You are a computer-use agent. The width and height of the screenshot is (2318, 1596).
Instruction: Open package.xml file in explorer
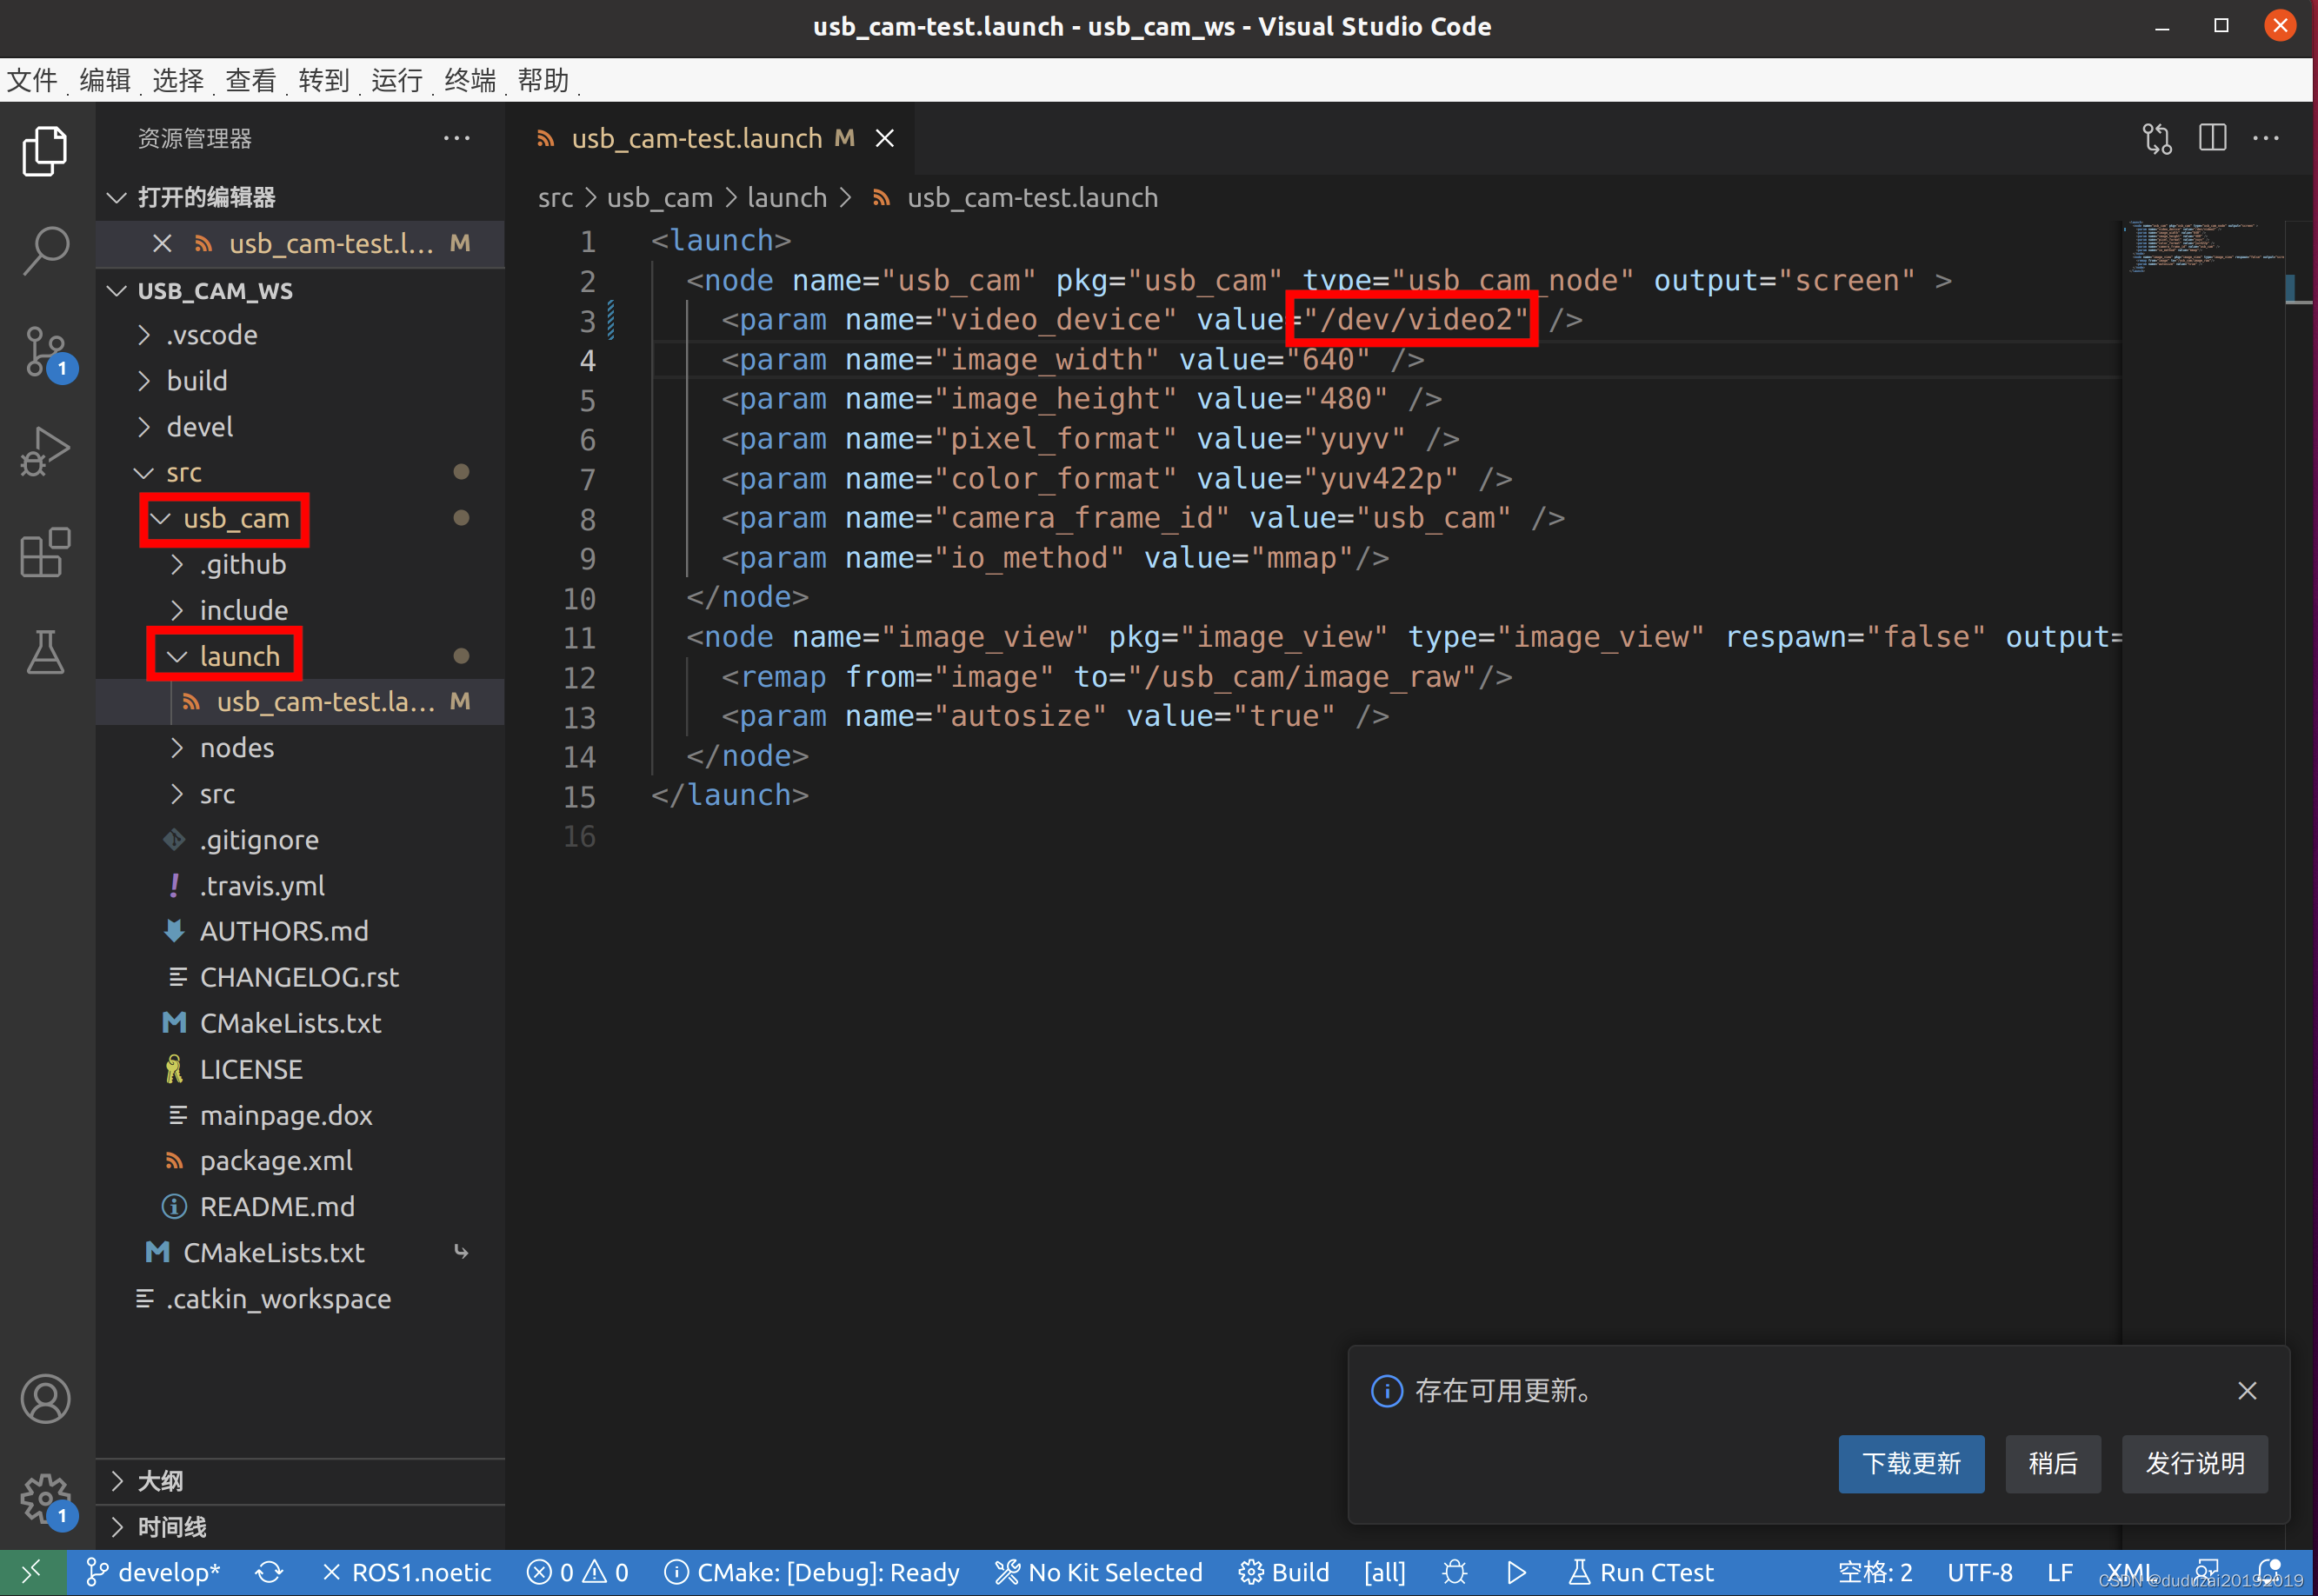coord(300,1161)
